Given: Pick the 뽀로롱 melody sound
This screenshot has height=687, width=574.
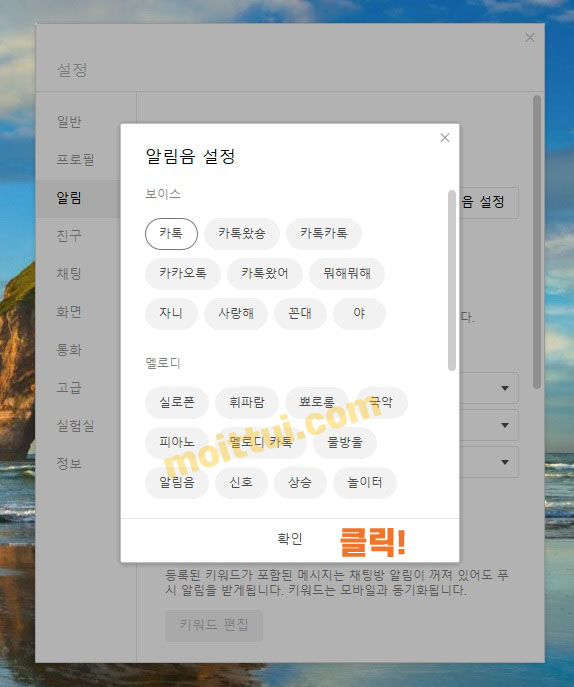Looking at the screenshot, I should pos(316,403).
